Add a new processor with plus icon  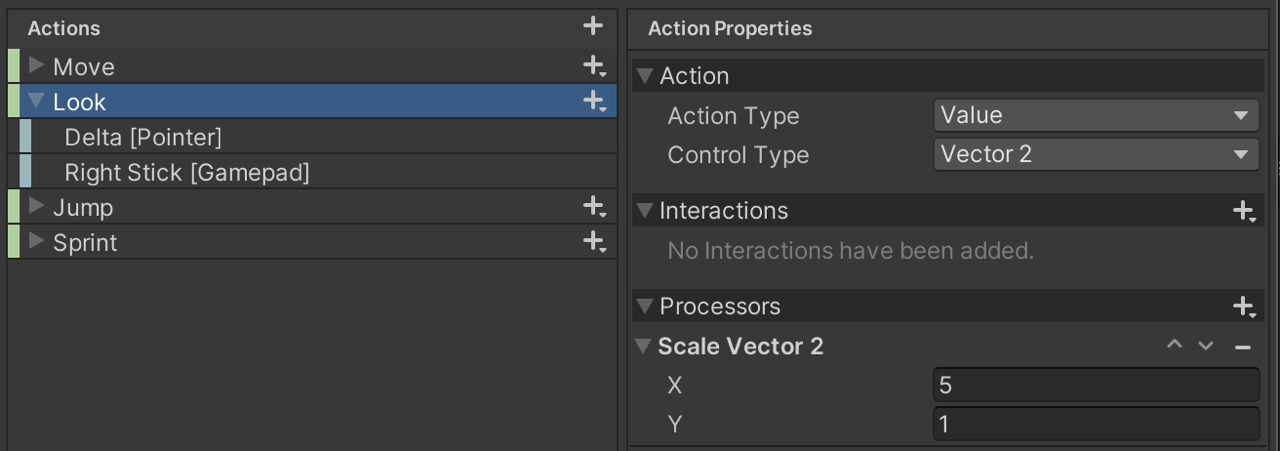1243,307
